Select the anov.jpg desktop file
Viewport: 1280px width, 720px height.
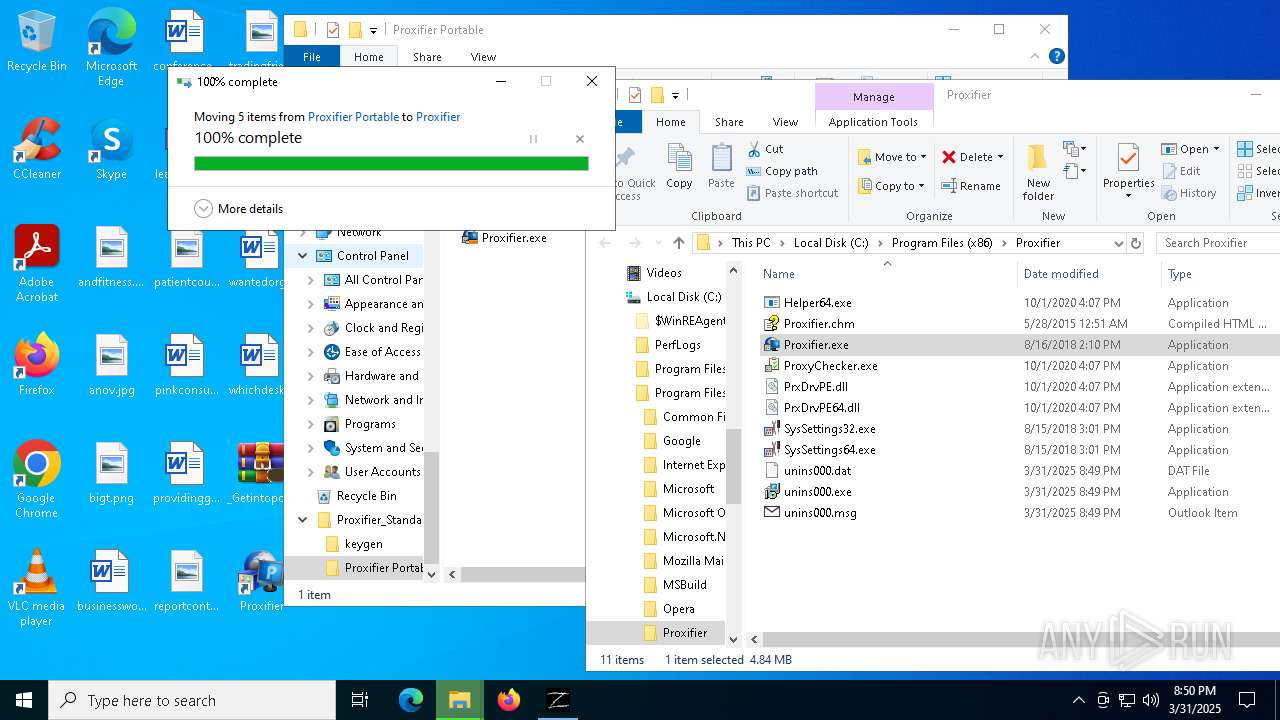click(x=111, y=365)
